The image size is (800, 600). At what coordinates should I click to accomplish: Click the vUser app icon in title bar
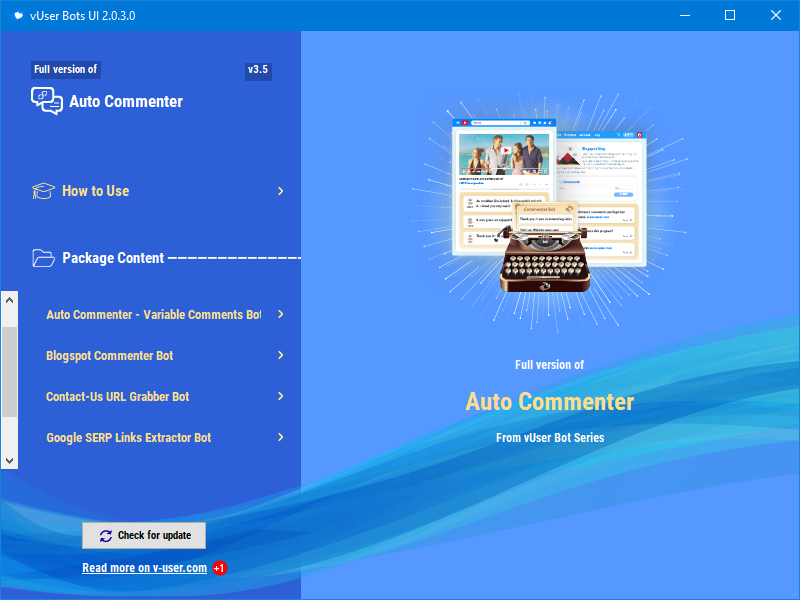(x=18, y=15)
